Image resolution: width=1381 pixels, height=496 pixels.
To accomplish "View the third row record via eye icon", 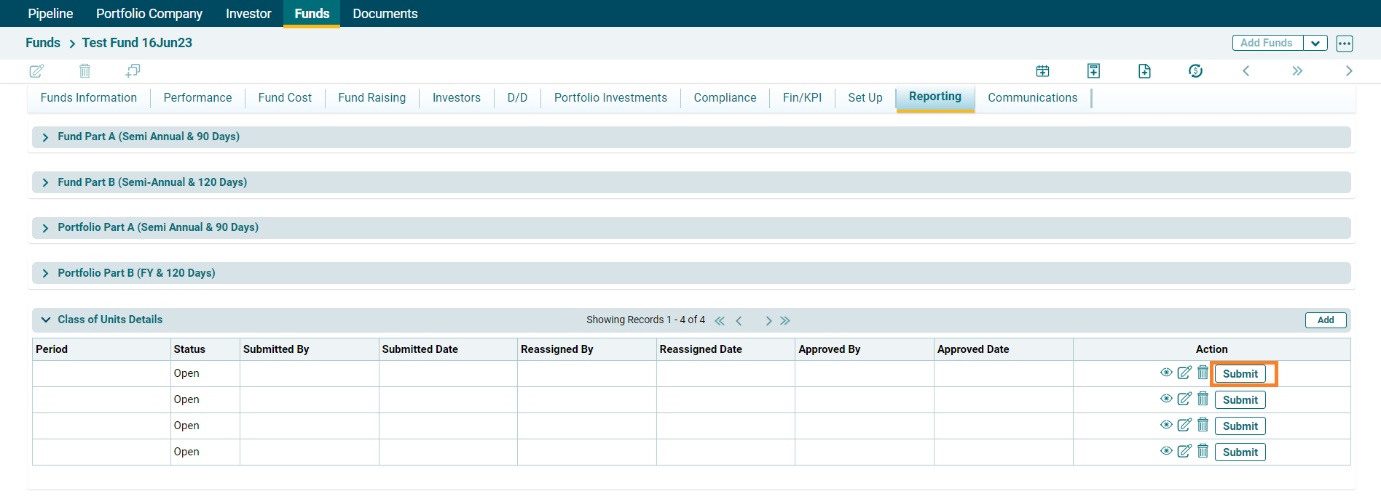I will (1166, 425).
